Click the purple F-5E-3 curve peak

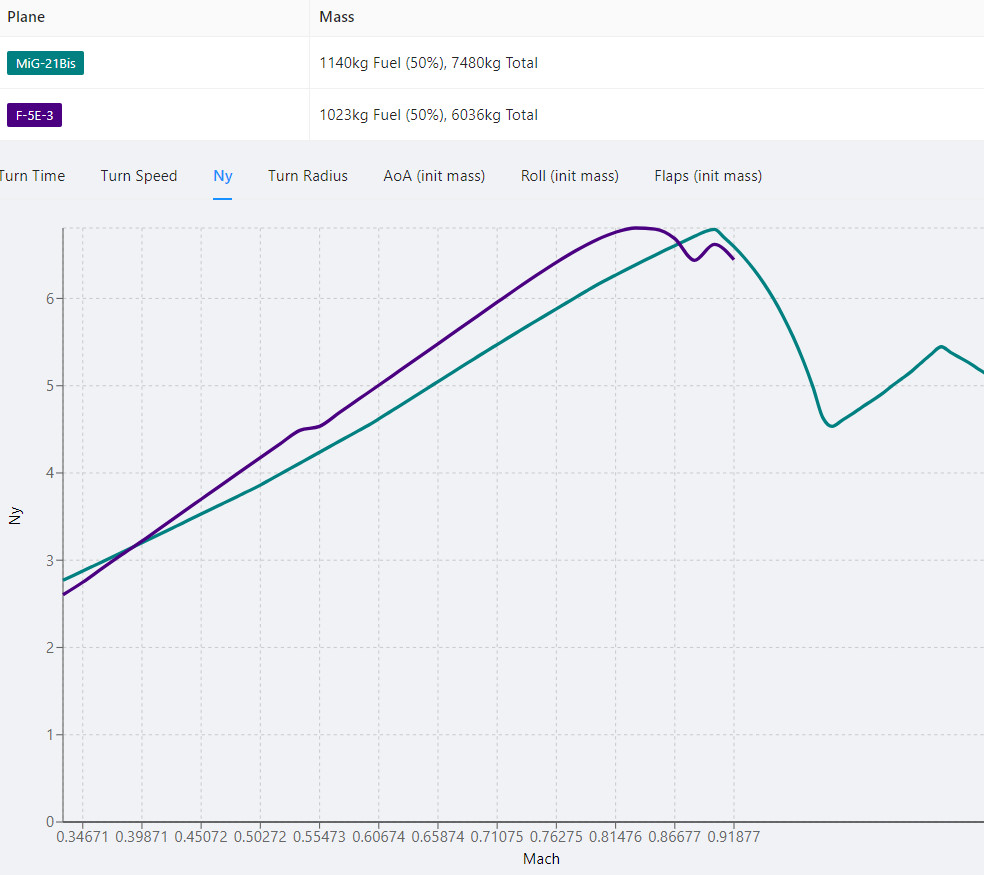pos(637,228)
